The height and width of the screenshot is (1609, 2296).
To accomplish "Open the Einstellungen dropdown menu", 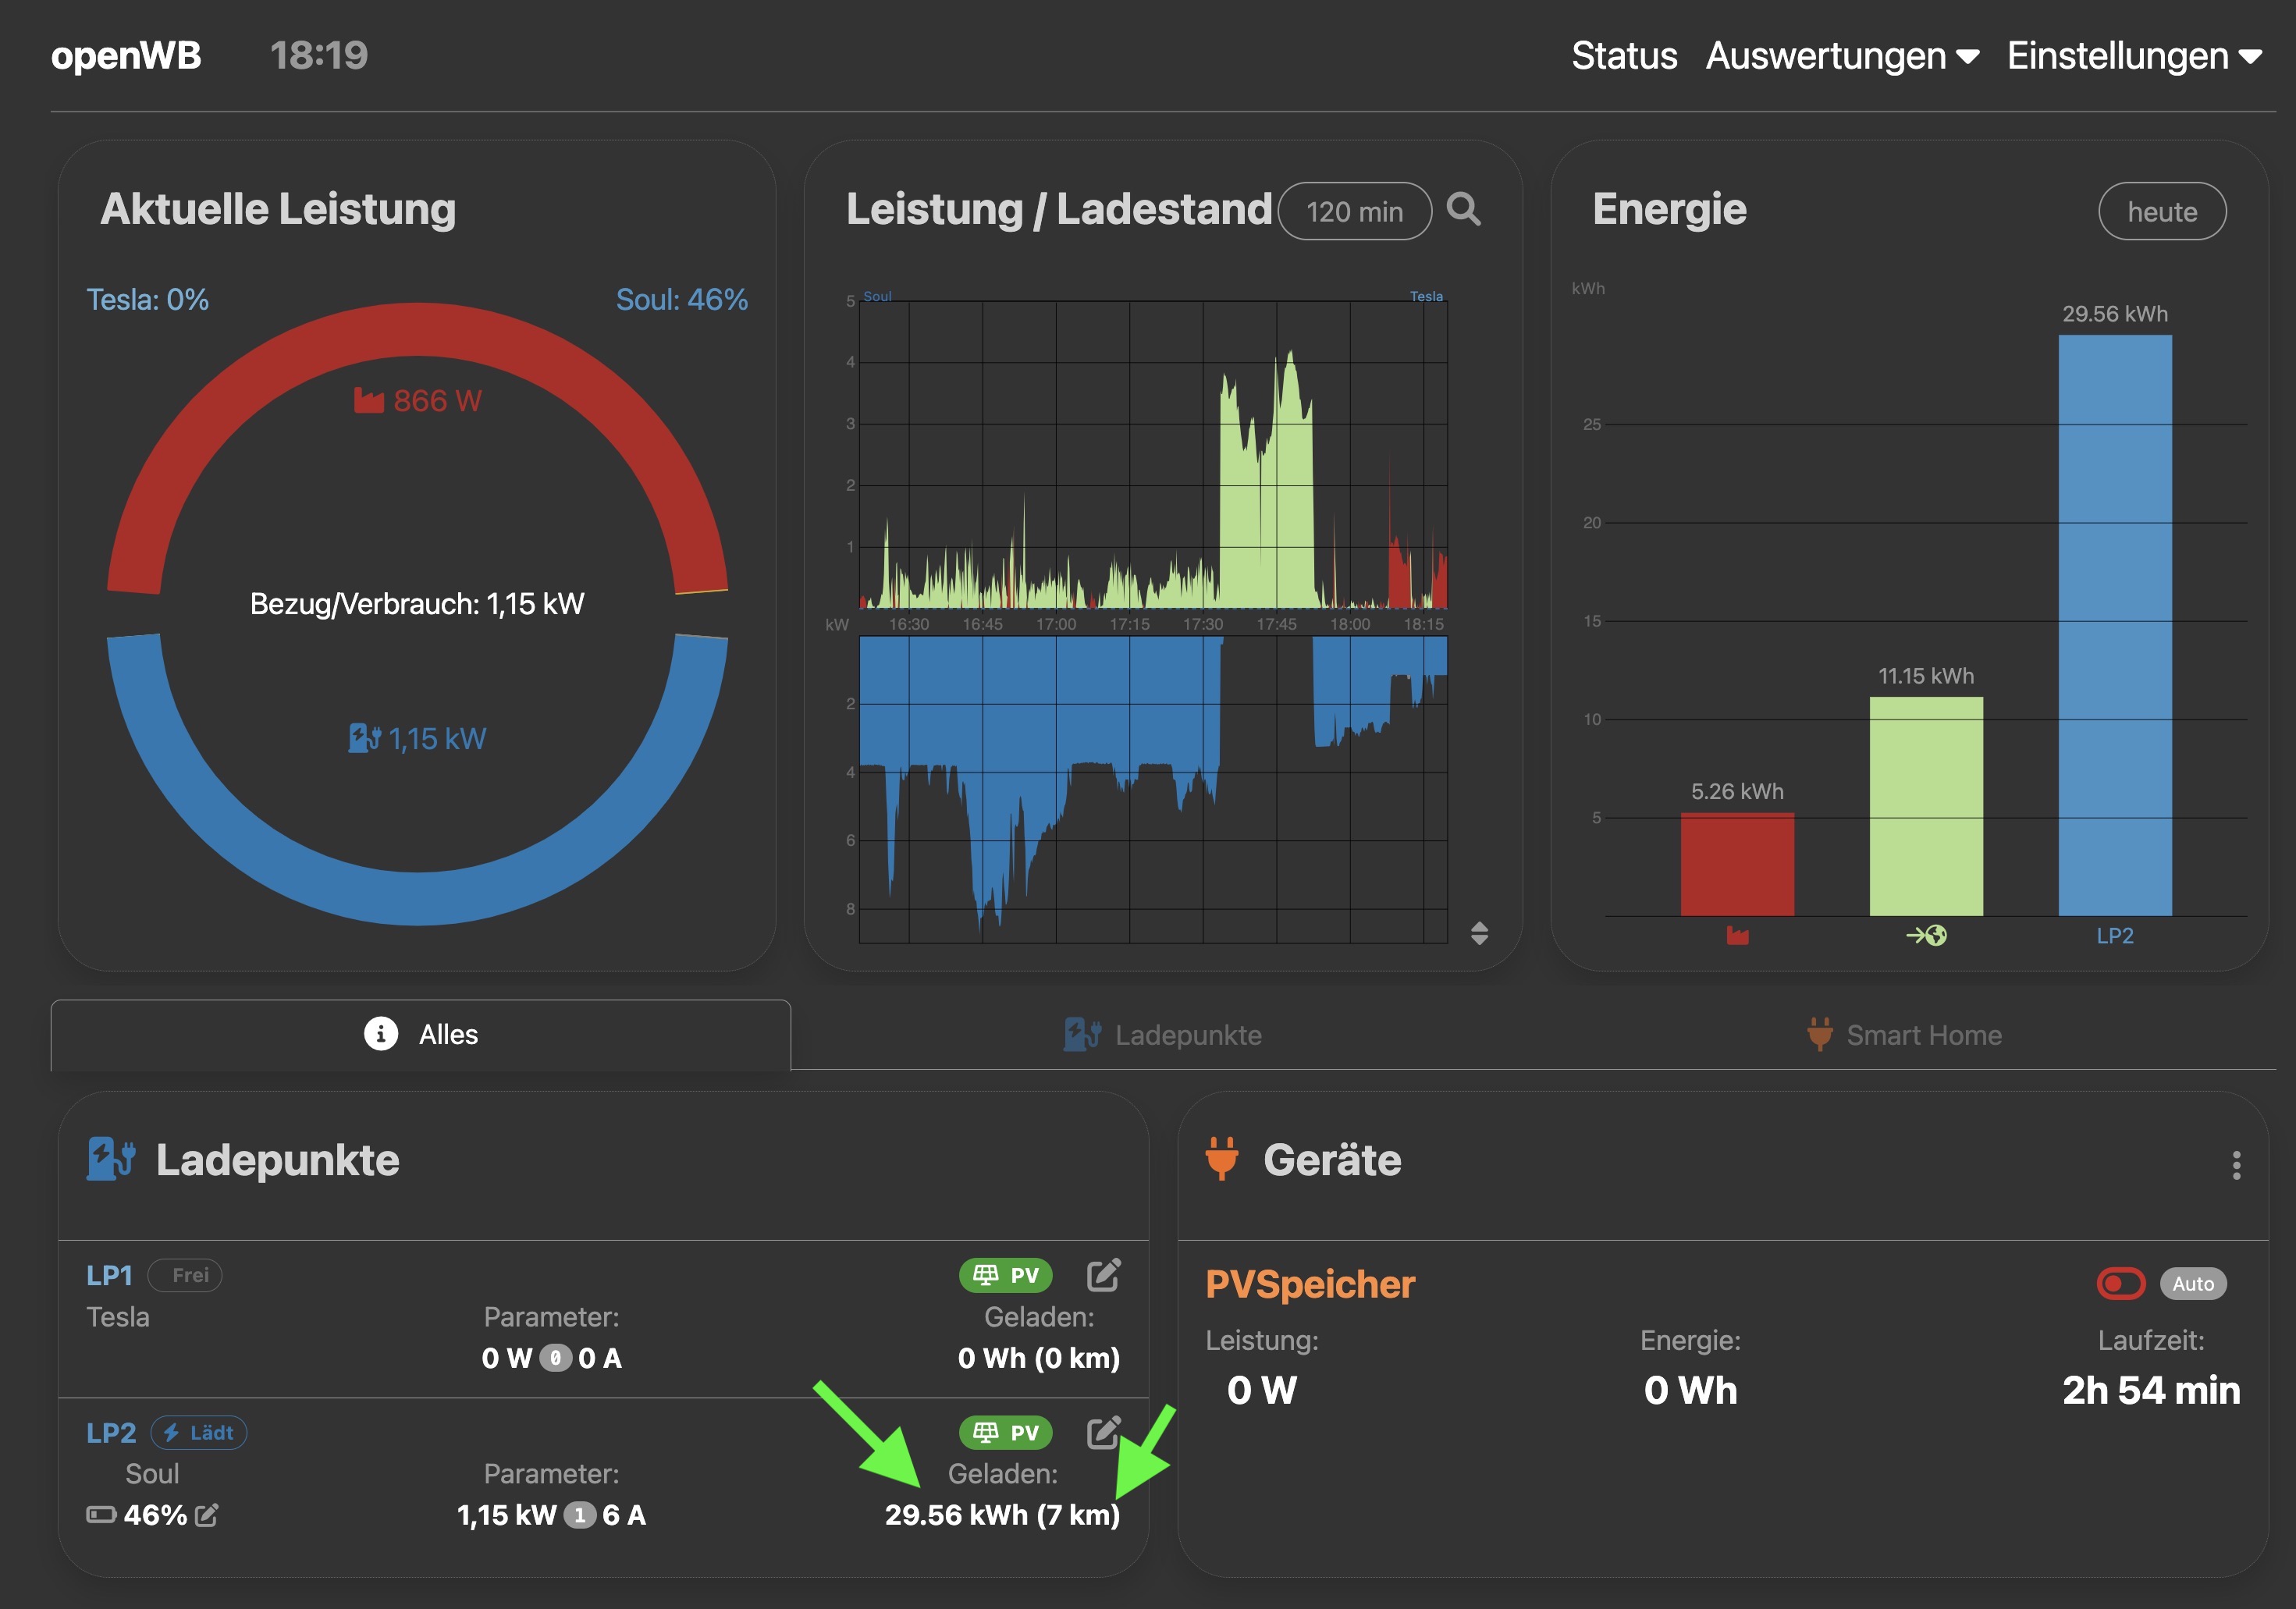I will coord(2133,56).
